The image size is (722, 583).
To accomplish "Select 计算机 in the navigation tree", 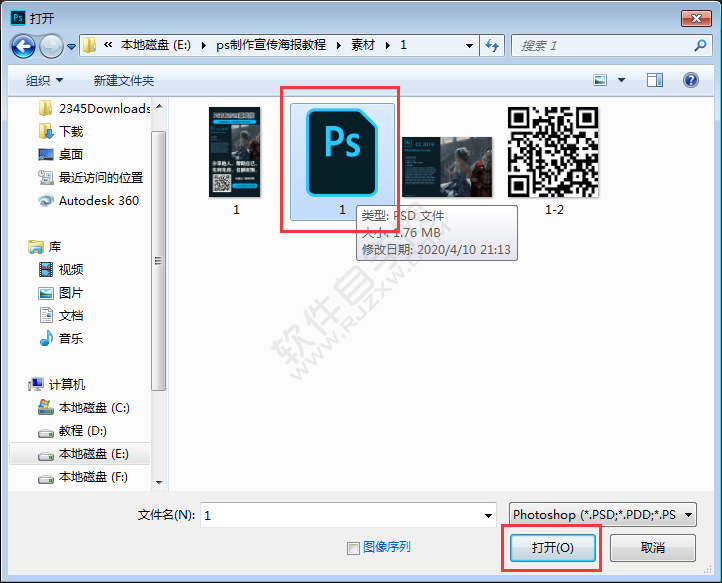I will click(57, 384).
